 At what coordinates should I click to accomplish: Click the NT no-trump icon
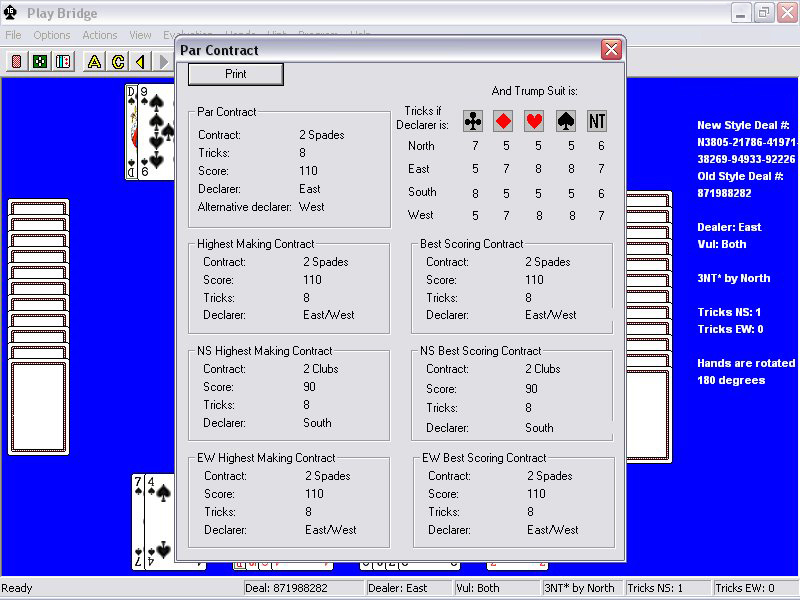coord(597,121)
